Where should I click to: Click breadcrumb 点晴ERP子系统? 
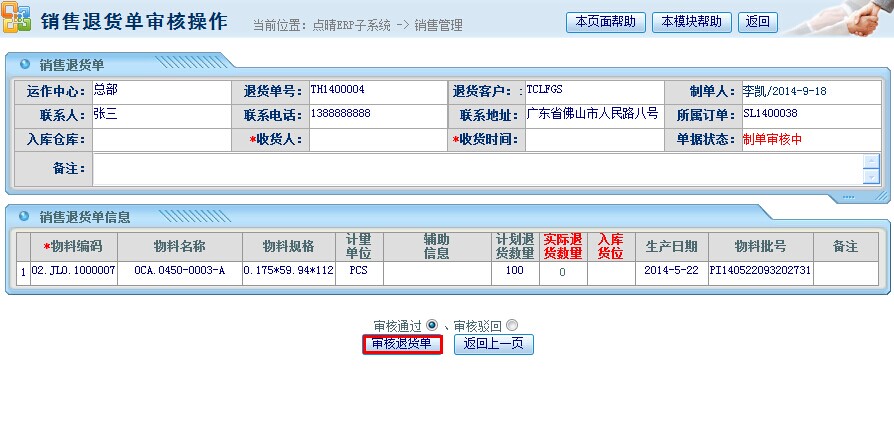(351, 25)
